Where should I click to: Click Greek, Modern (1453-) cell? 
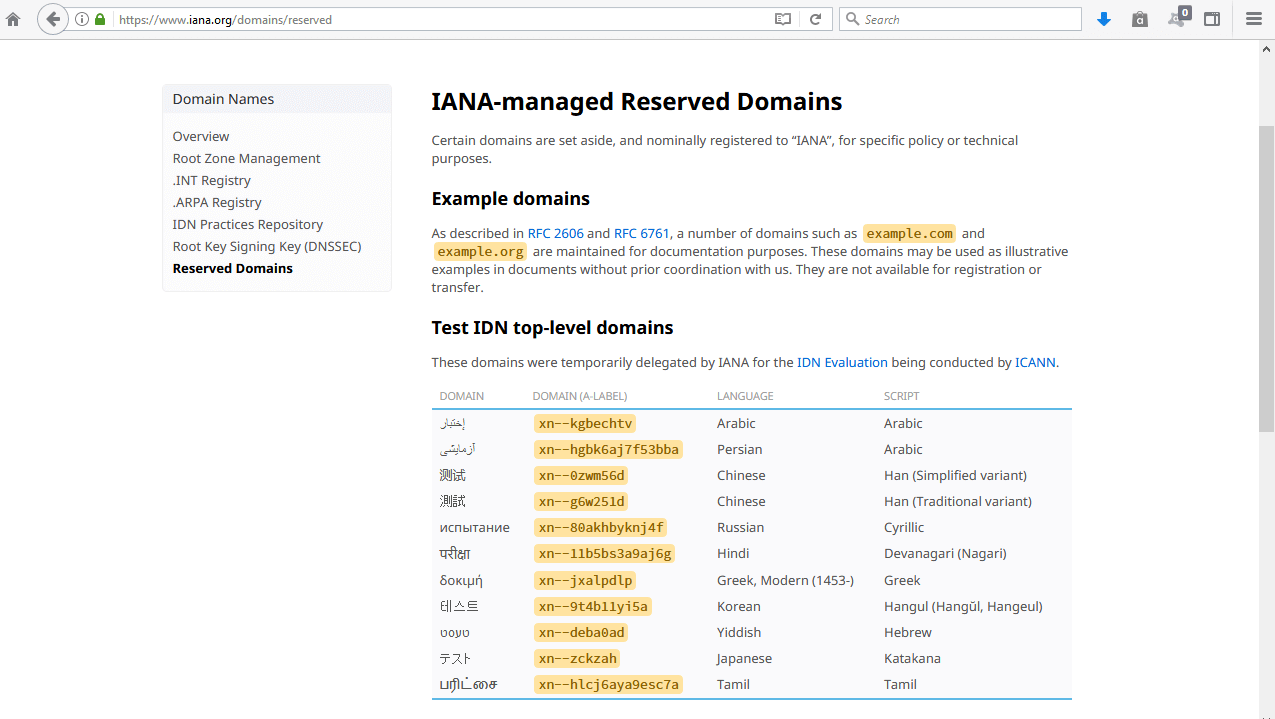(785, 580)
